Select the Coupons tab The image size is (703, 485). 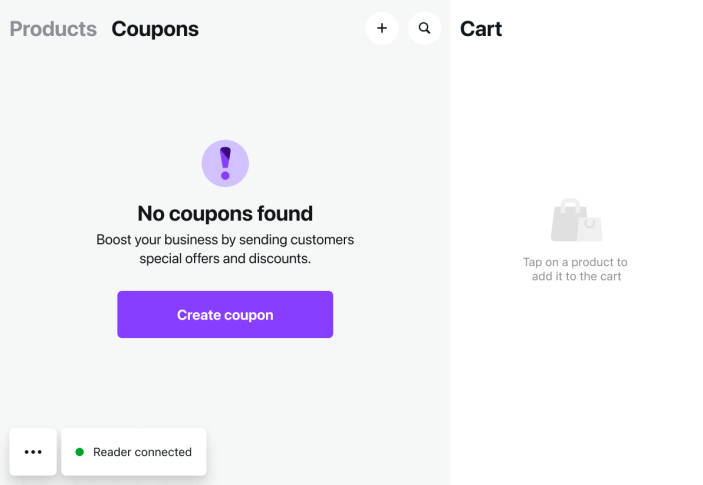155,29
